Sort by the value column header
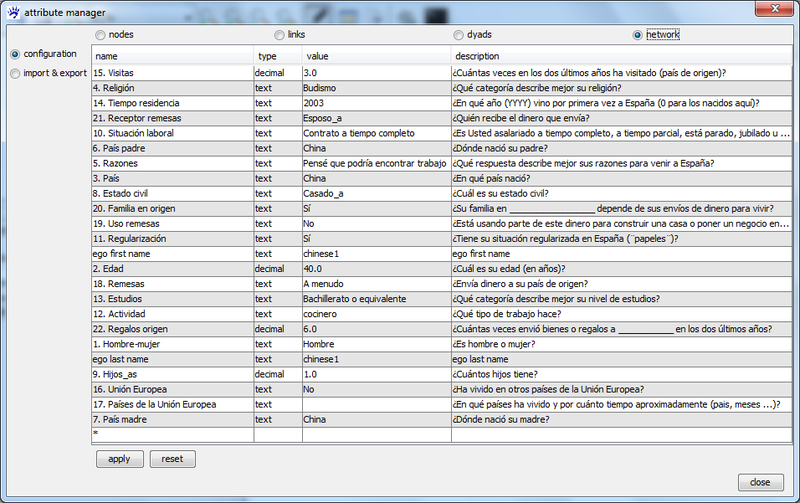800x503 pixels. coord(377,56)
